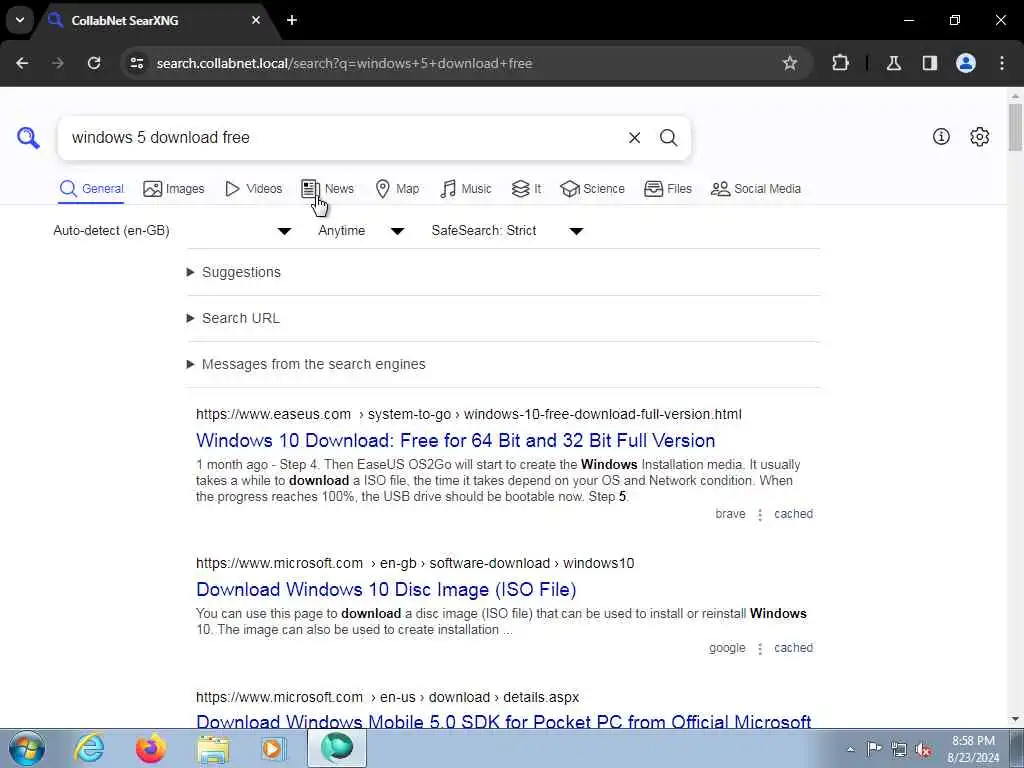Switch to the It tab
Image resolution: width=1024 pixels, height=768 pixels.
coord(526,189)
